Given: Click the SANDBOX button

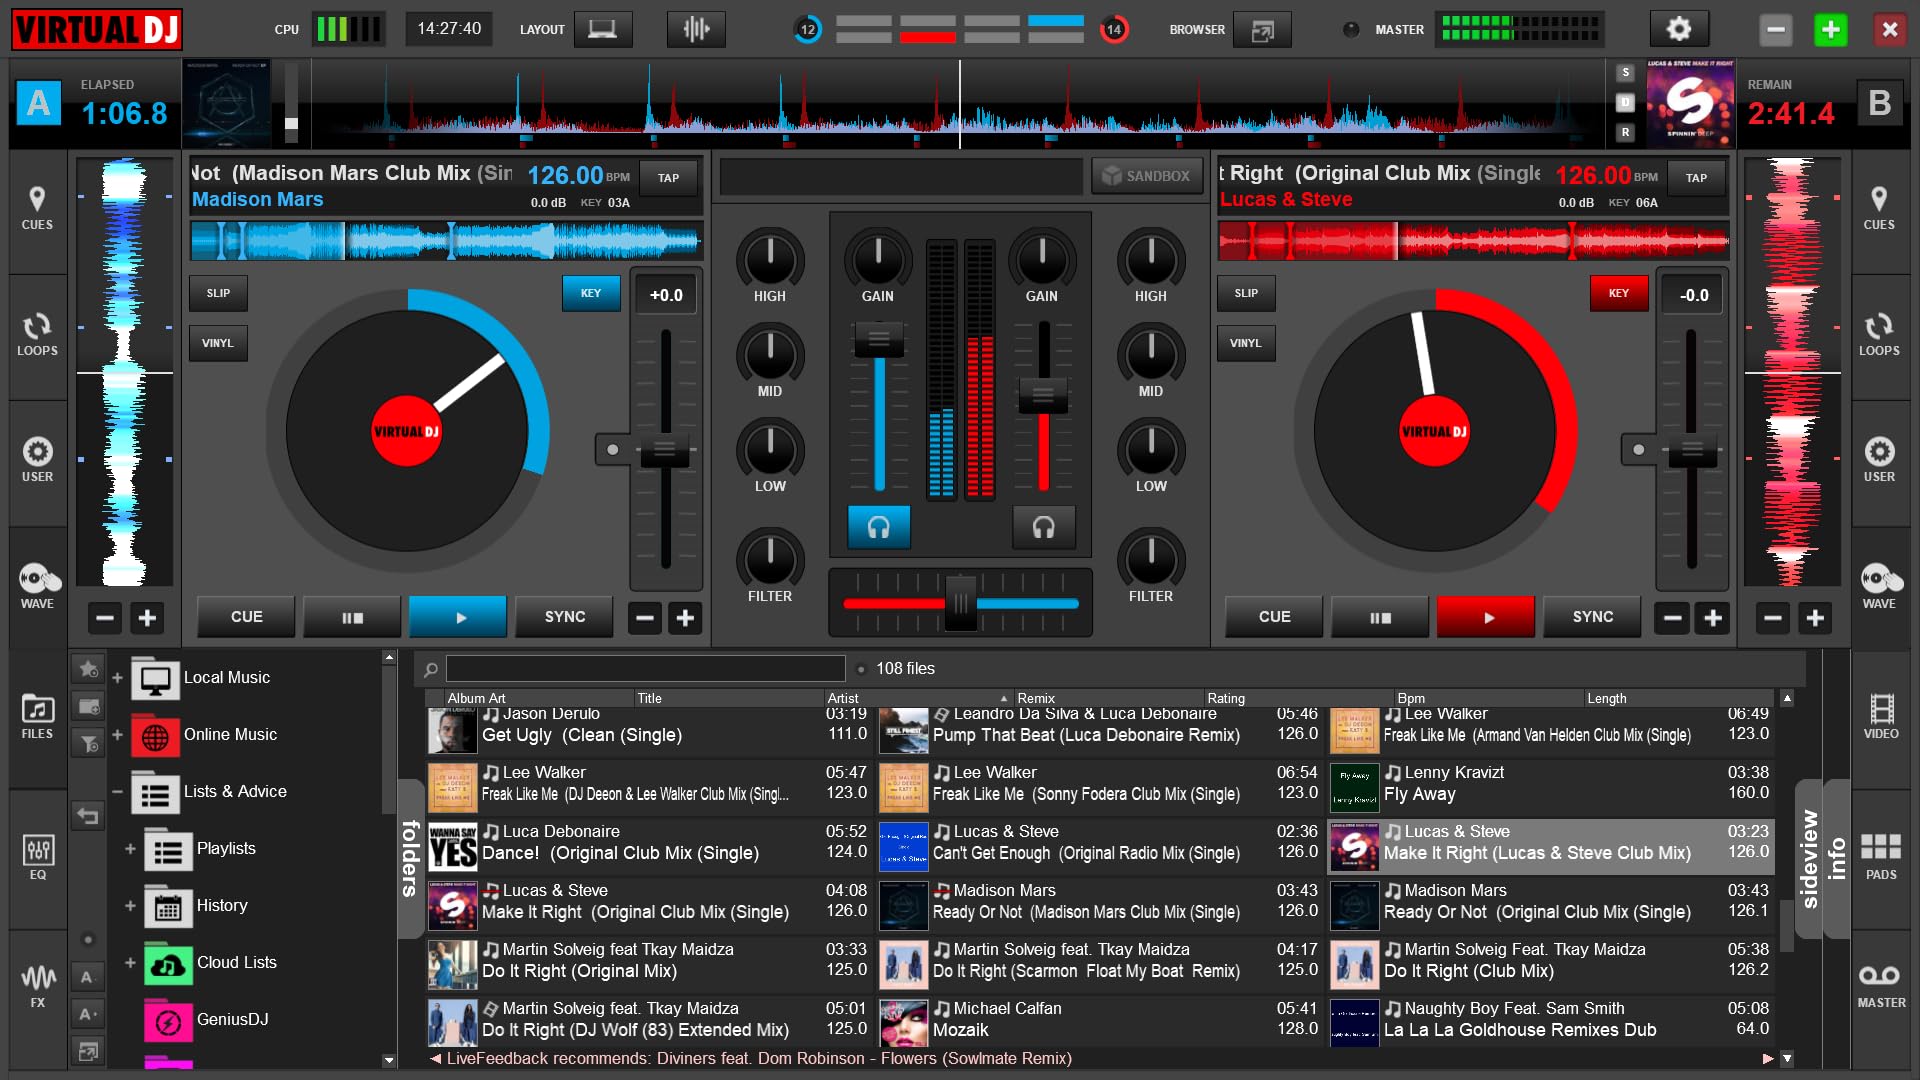Looking at the screenshot, I should click(x=1146, y=176).
